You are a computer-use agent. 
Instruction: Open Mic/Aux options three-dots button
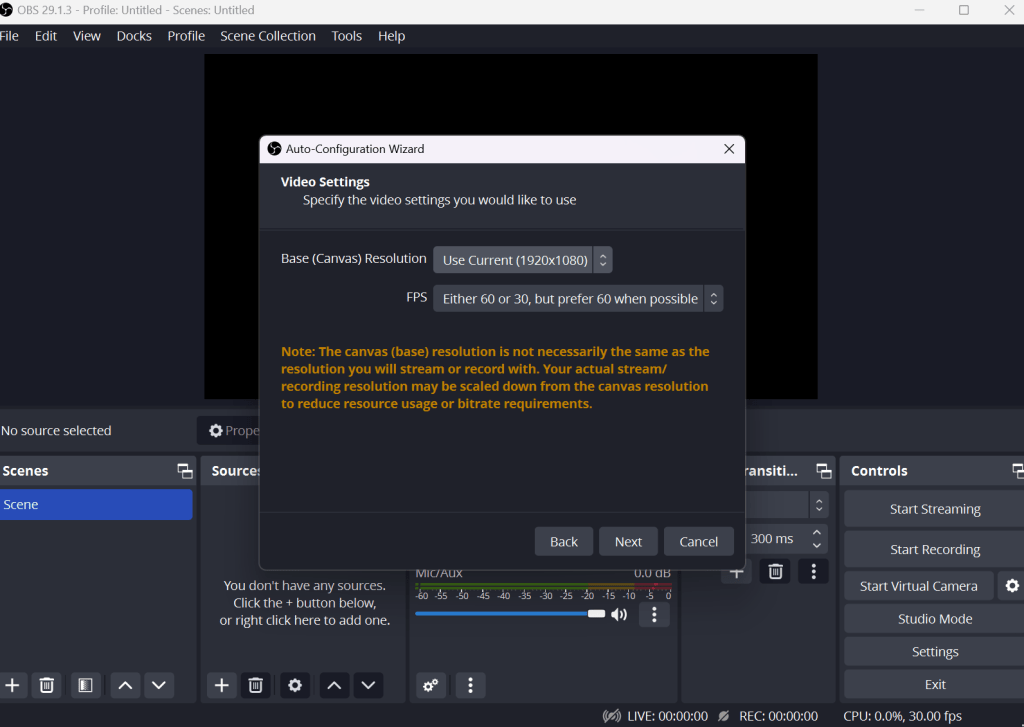click(x=654, y=614)
